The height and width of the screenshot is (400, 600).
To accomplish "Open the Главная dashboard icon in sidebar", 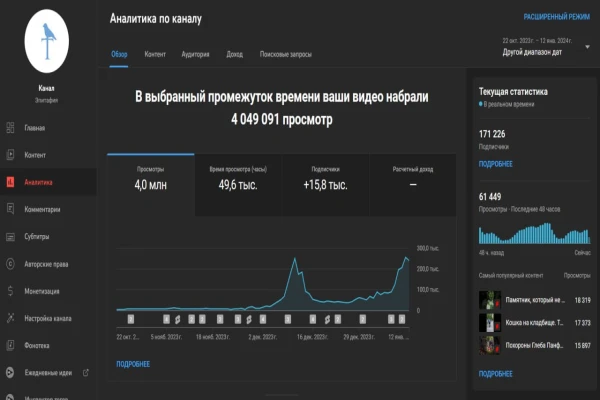I will 10,127.
